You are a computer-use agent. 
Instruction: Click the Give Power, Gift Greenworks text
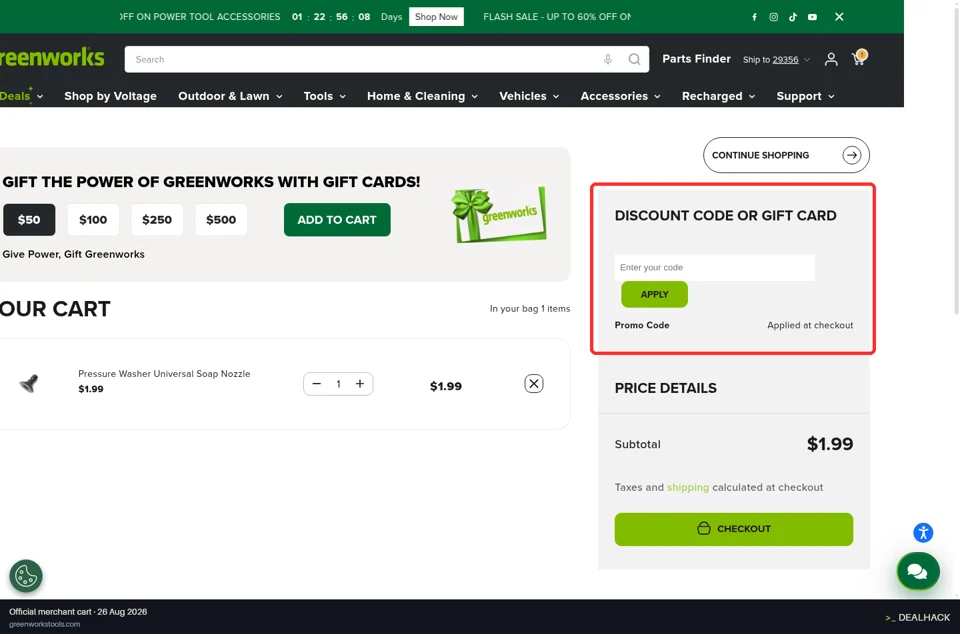tap(73, 254)
